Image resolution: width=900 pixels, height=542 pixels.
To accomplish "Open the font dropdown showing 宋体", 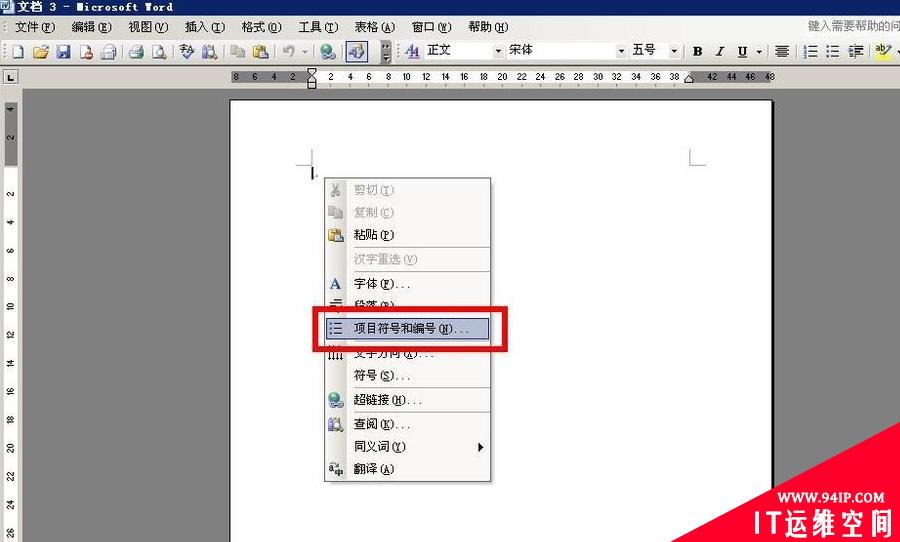I will (x=621, y=51).
